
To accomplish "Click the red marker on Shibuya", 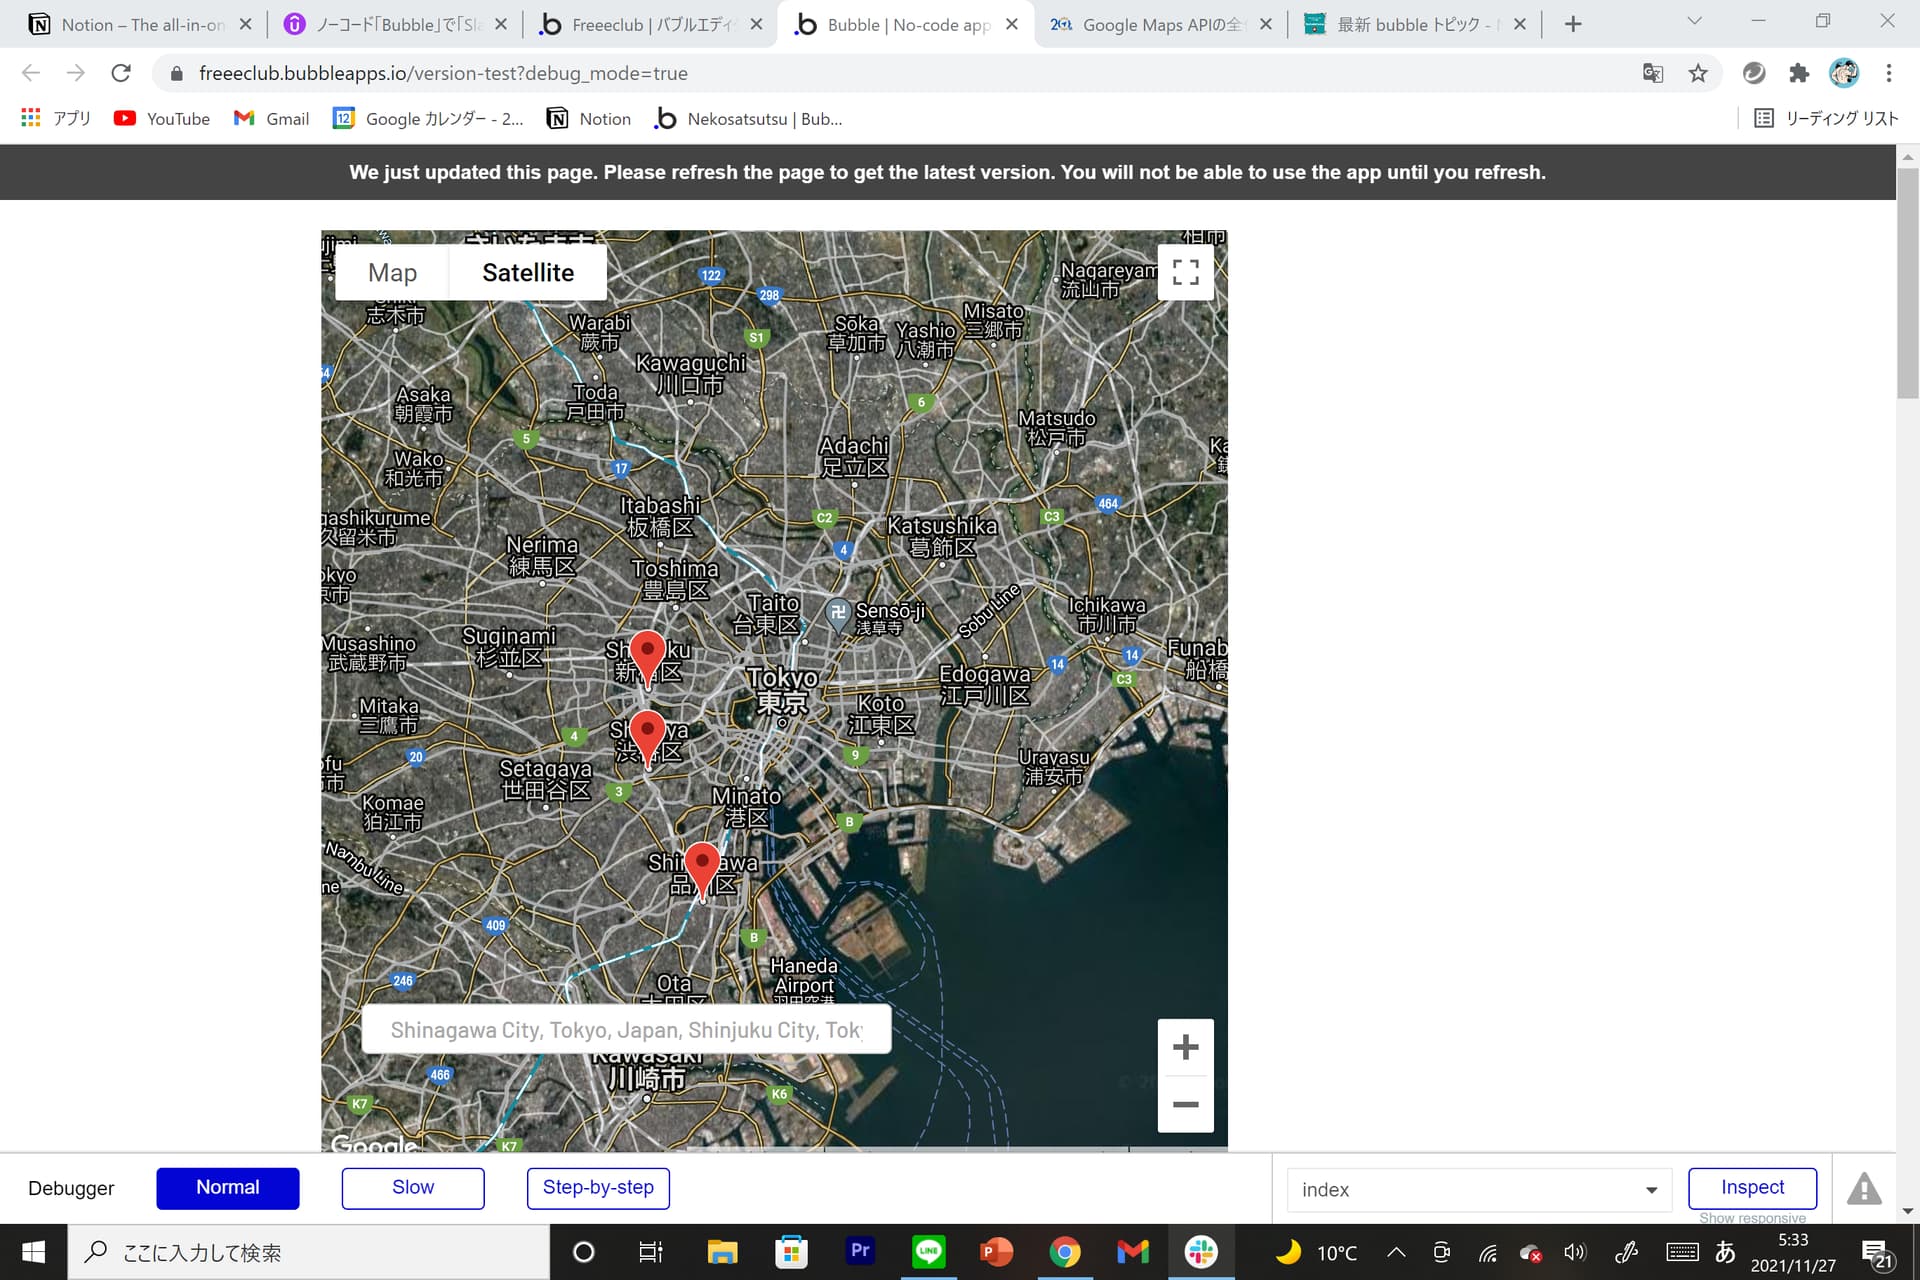I will click(648, 737).
